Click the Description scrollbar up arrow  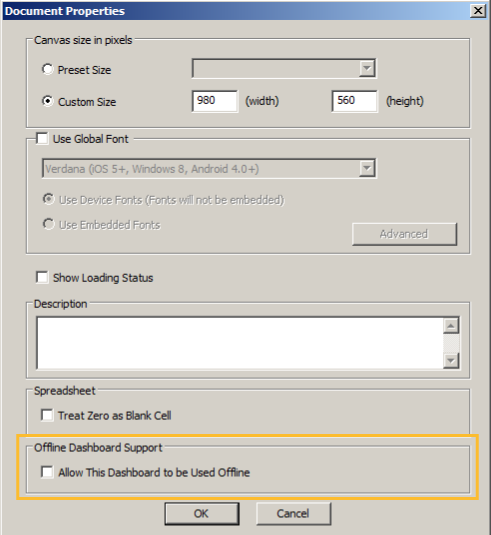[x=451, y=326]
